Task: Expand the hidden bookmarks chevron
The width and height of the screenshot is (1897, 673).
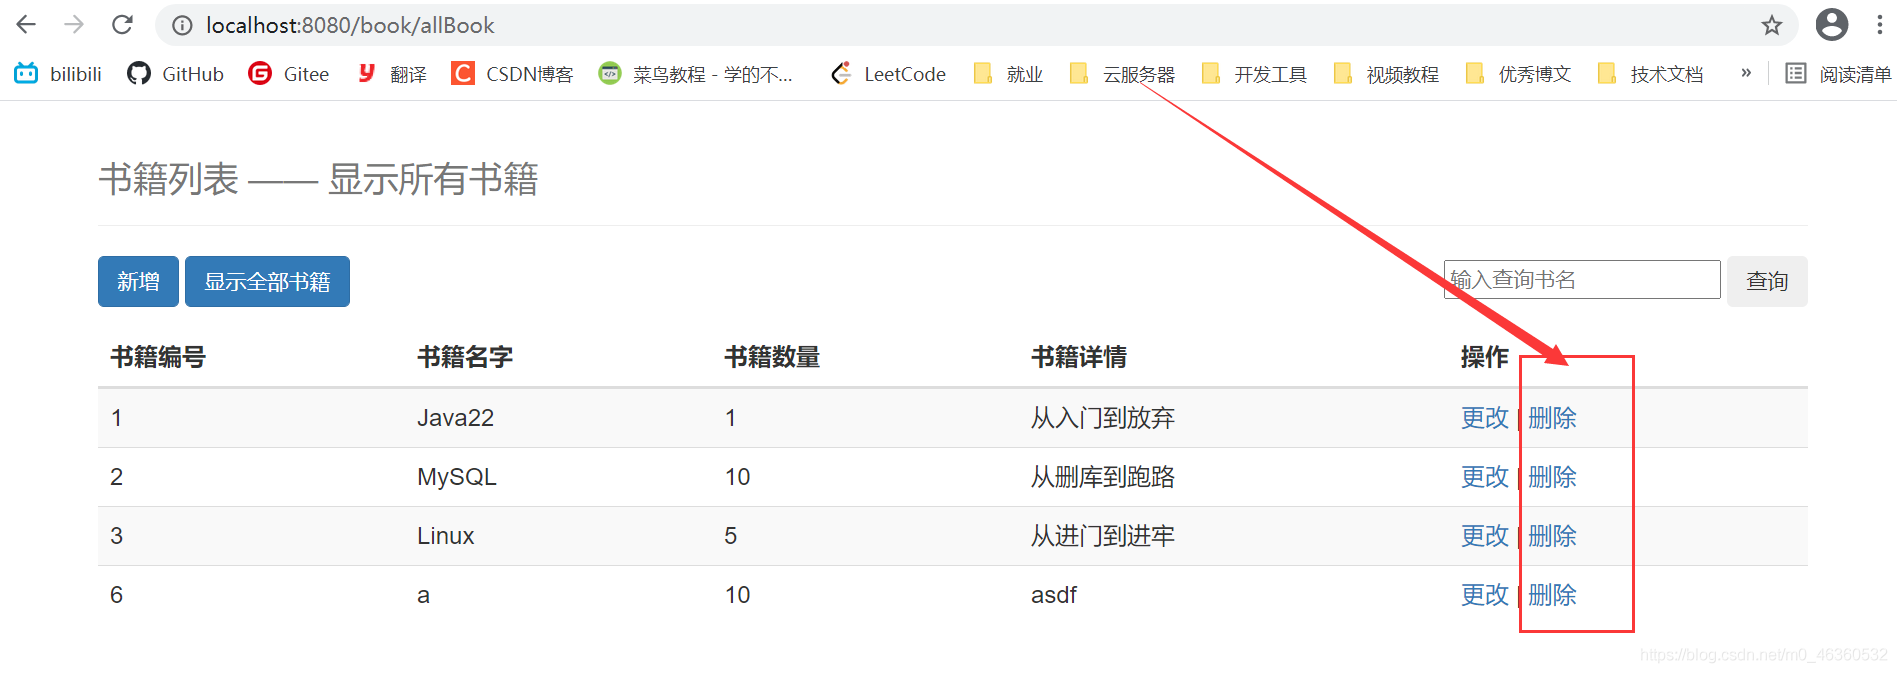Action: click(x=1746, y=73)
